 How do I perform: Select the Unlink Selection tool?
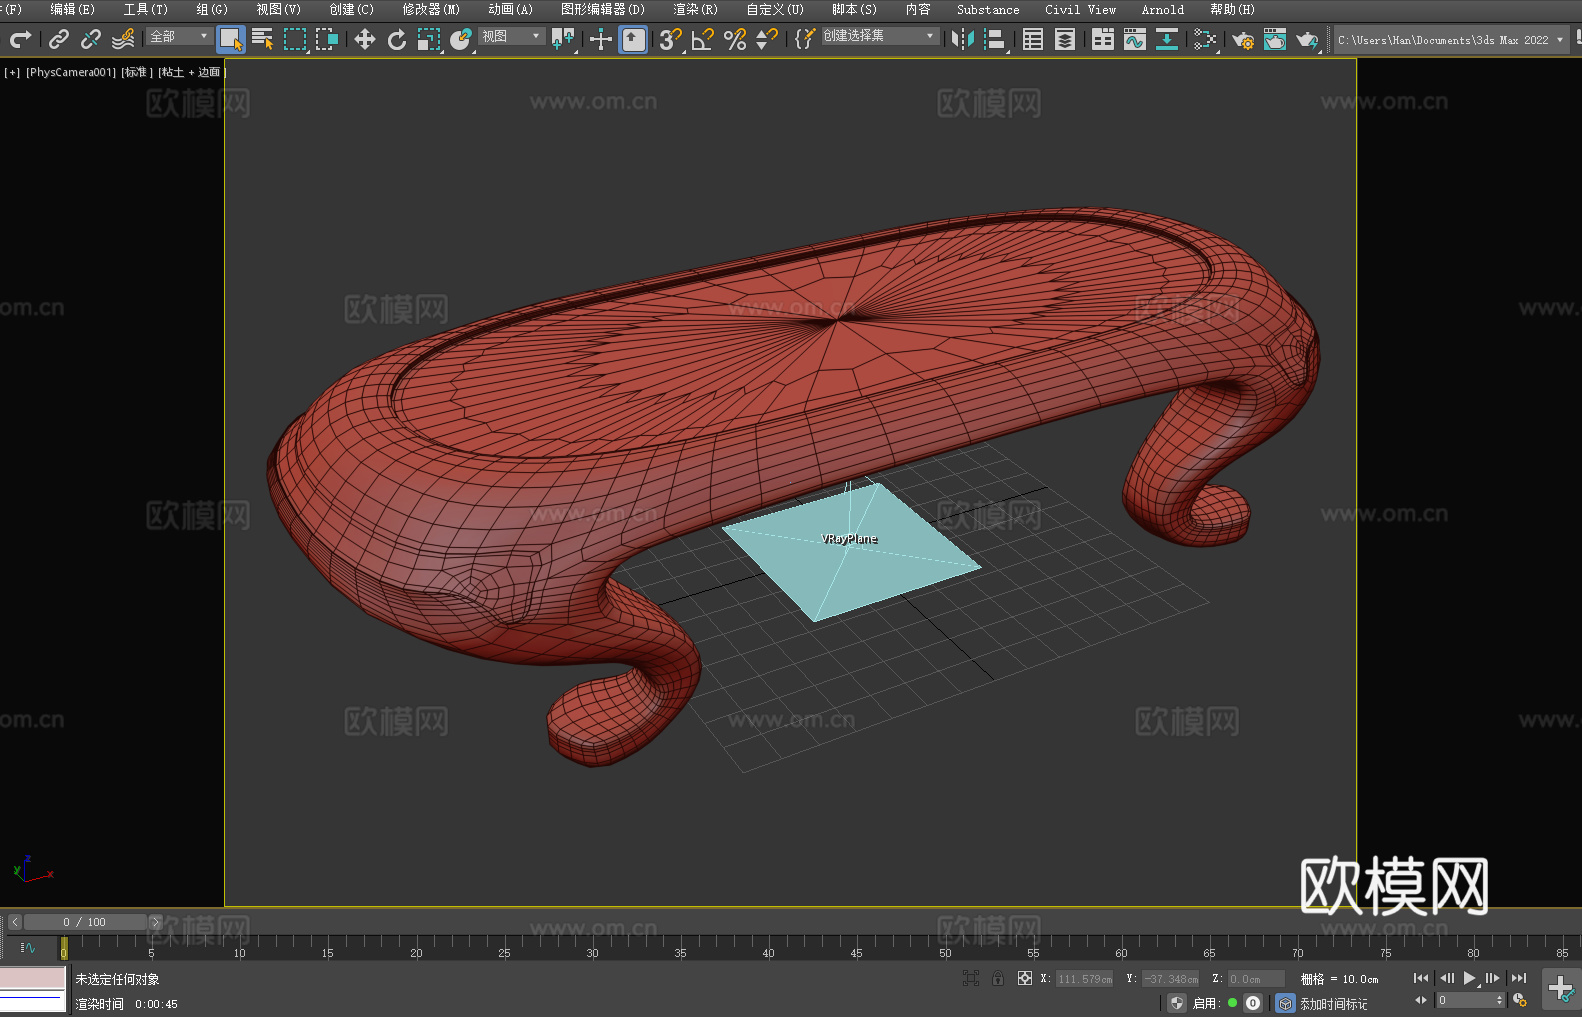(91, 39)
